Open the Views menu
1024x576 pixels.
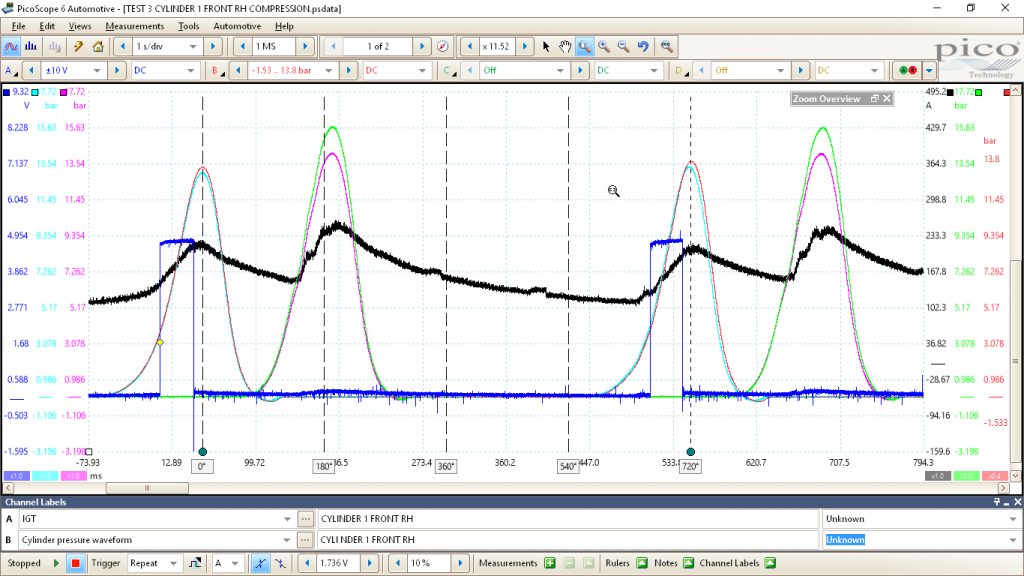pyautogui.click(x=80, y=26)
